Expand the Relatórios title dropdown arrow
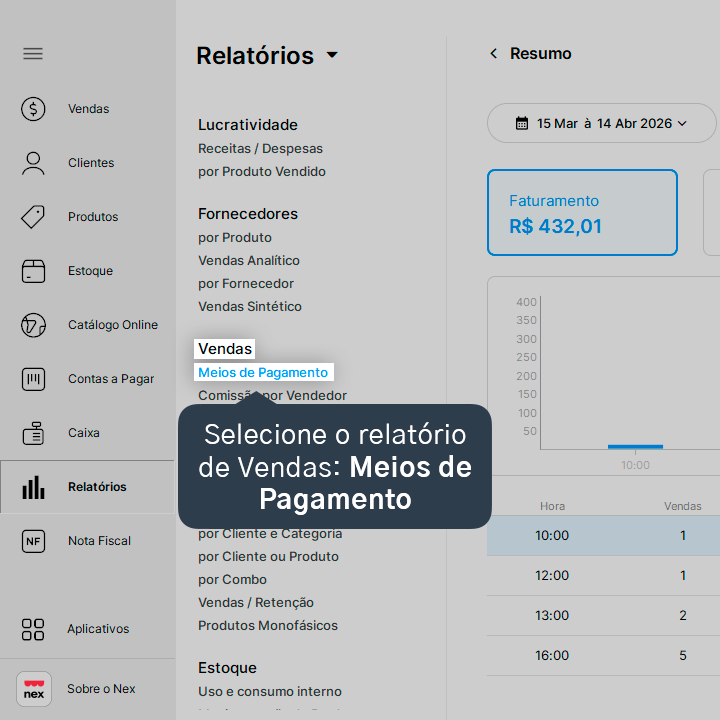The width and height of the screenshot is (720, 720). (x=332, y=55)
